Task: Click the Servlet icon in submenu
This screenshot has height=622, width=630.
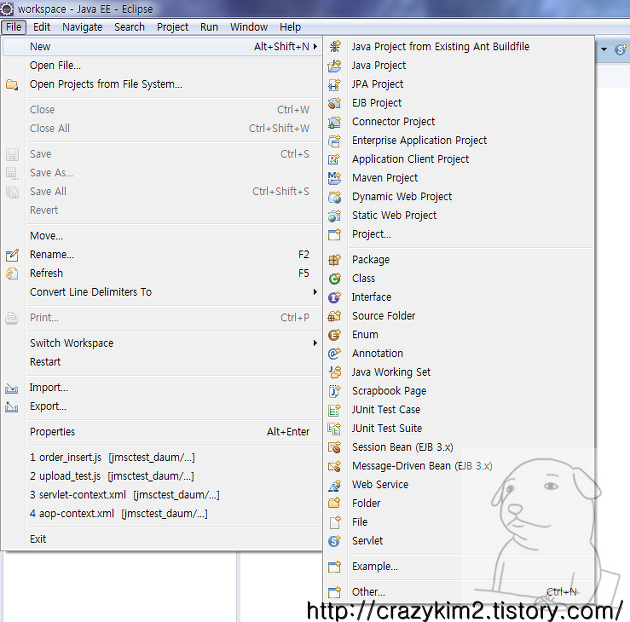Action: pos(334,541)
